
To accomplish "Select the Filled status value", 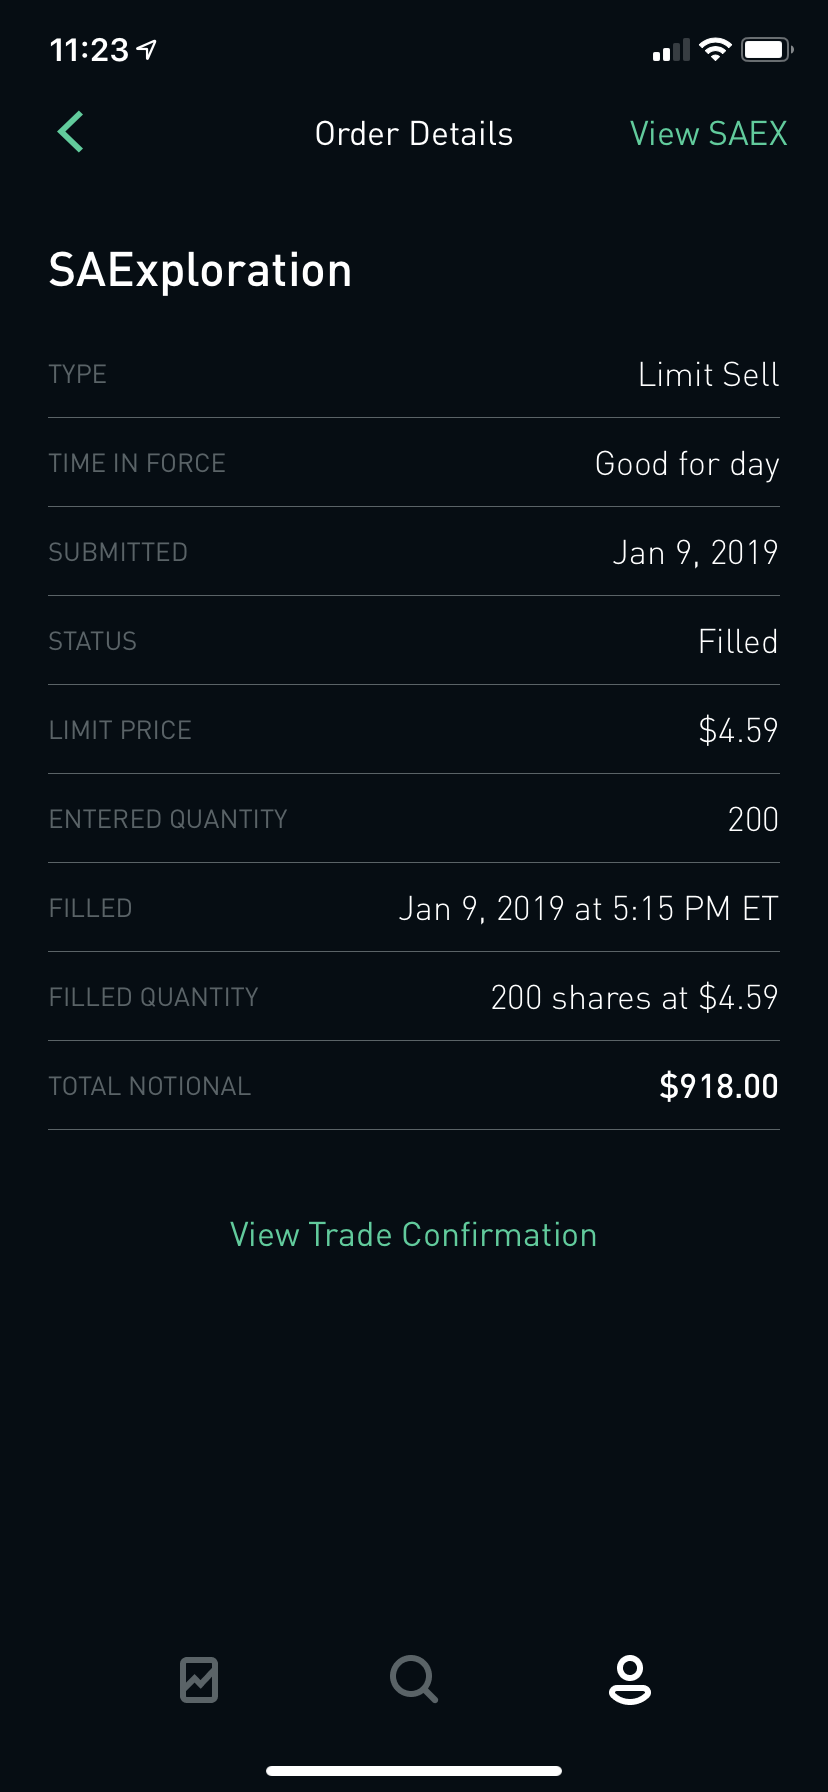I will coord(737,642).
